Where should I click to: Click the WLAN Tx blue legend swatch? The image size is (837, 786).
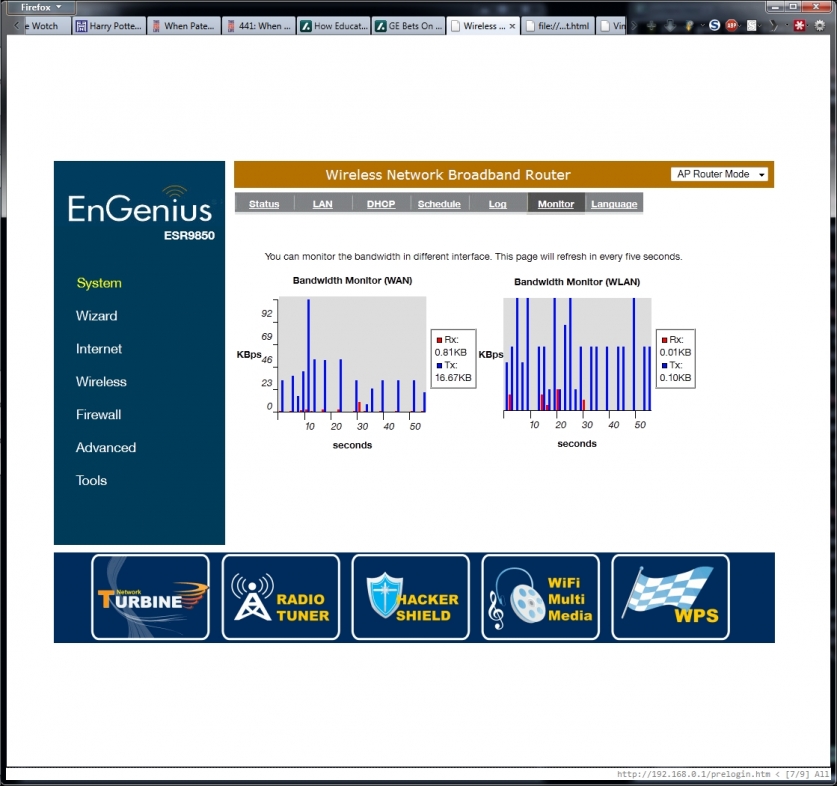(x=665, y=365)
